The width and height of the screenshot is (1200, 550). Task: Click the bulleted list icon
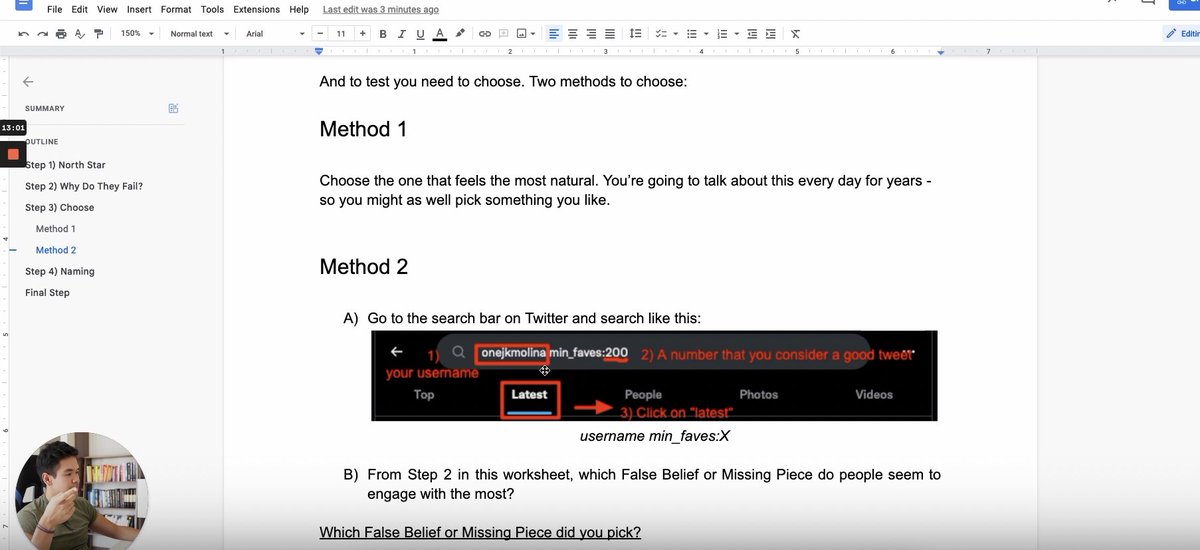pos(692,34)
